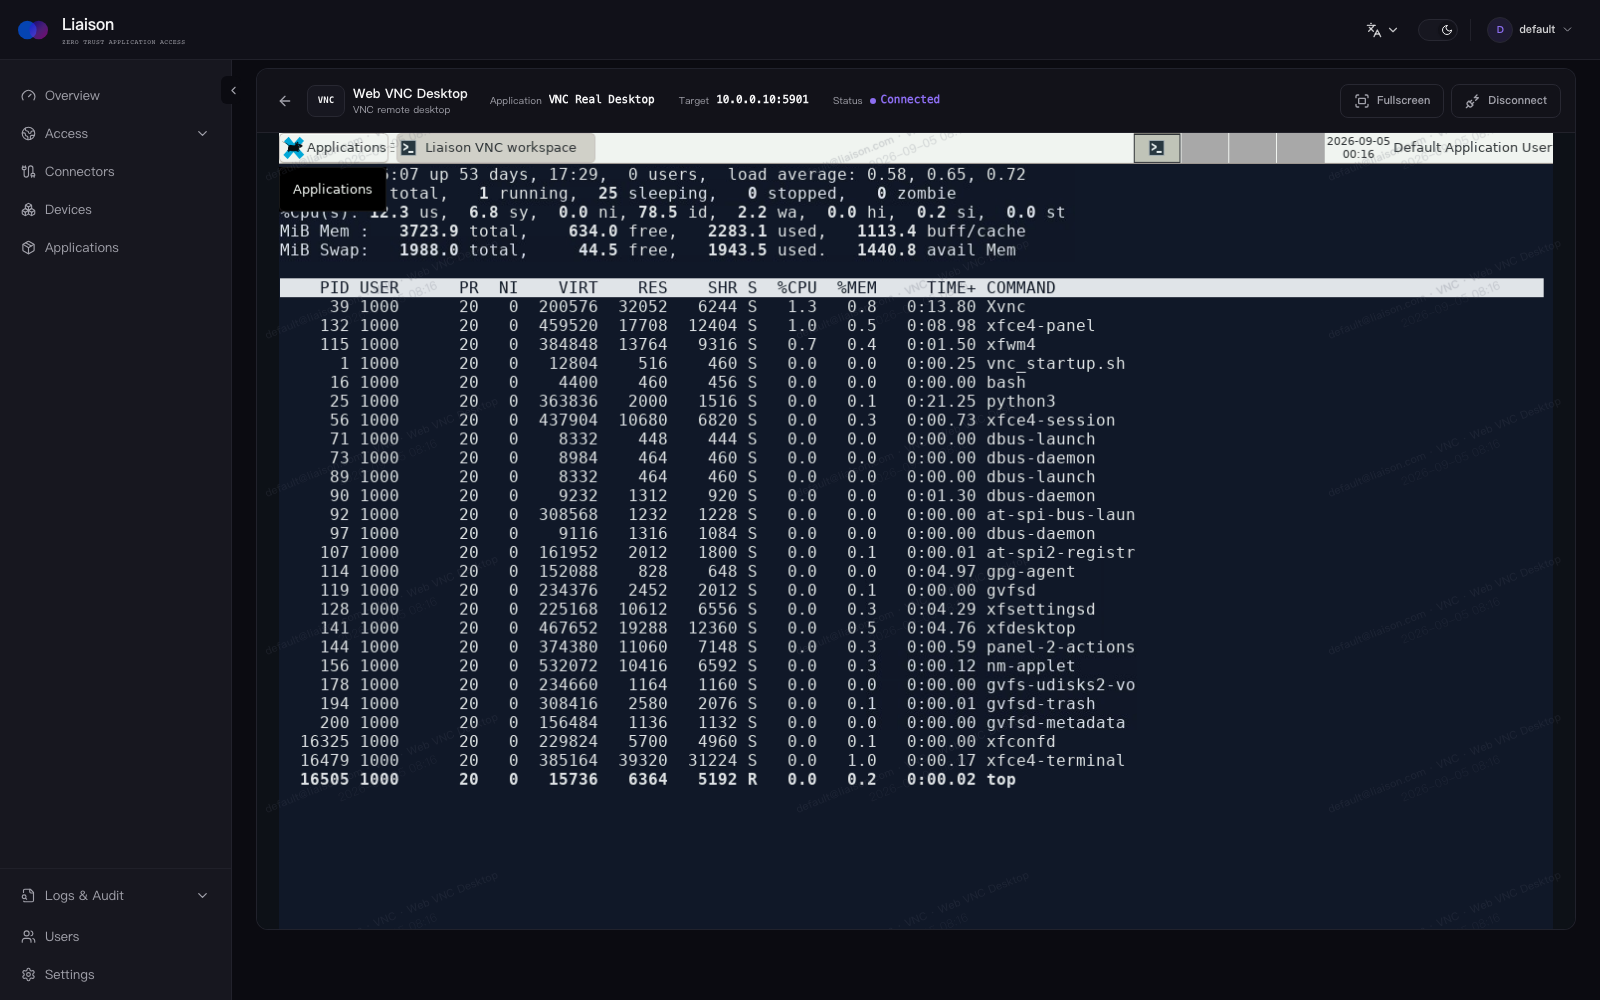Click the terminal icon in workspace switcher

point(1157,148)
